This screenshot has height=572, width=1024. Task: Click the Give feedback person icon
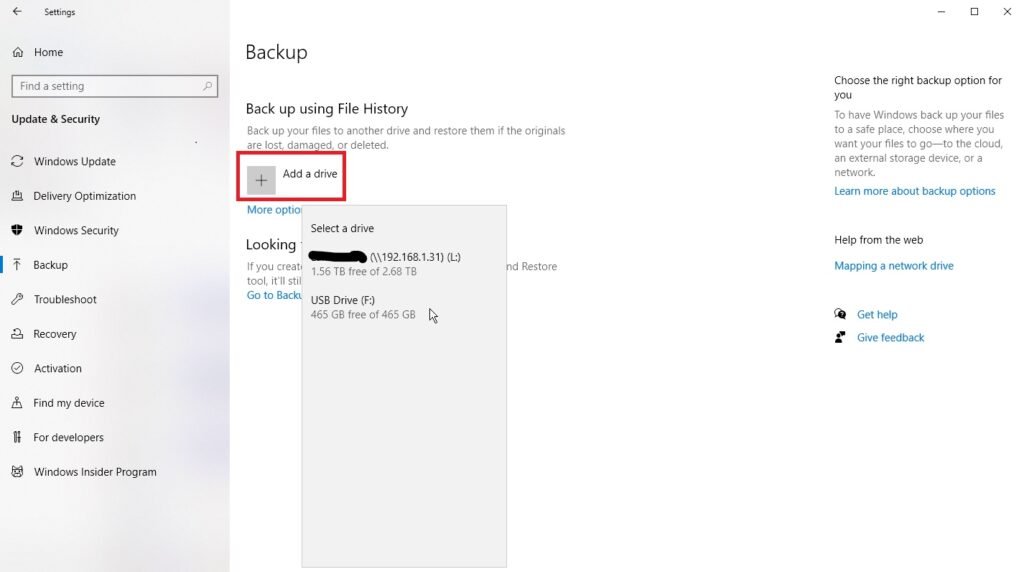pos(840,337)
